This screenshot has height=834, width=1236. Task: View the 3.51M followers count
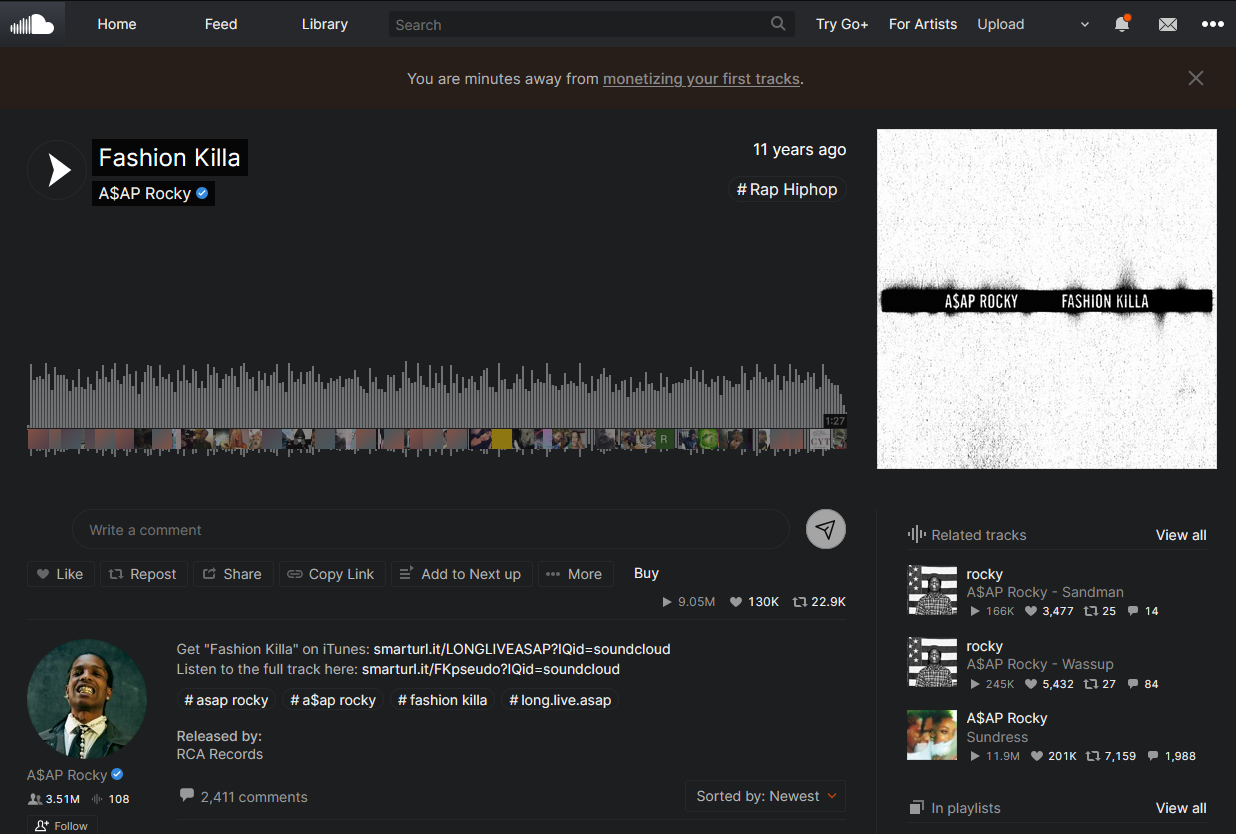[54, 799]
